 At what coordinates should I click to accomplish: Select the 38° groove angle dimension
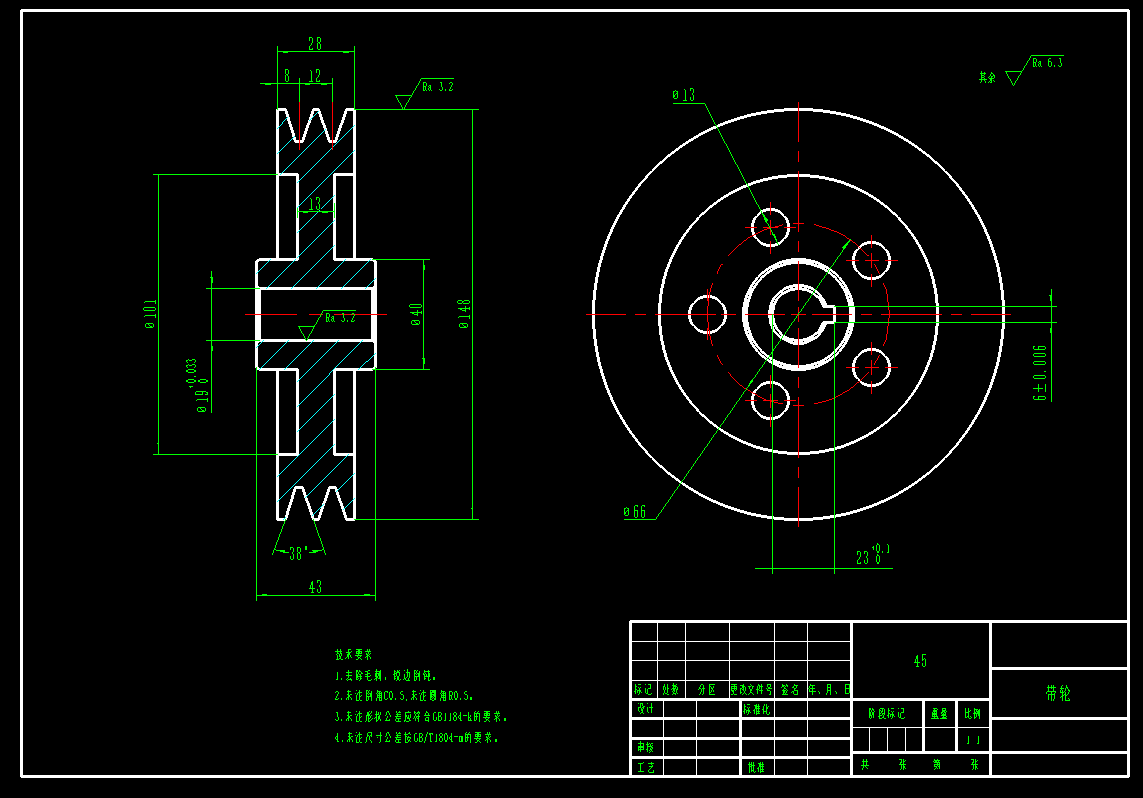pyautogui.click(x=298, y=554)
